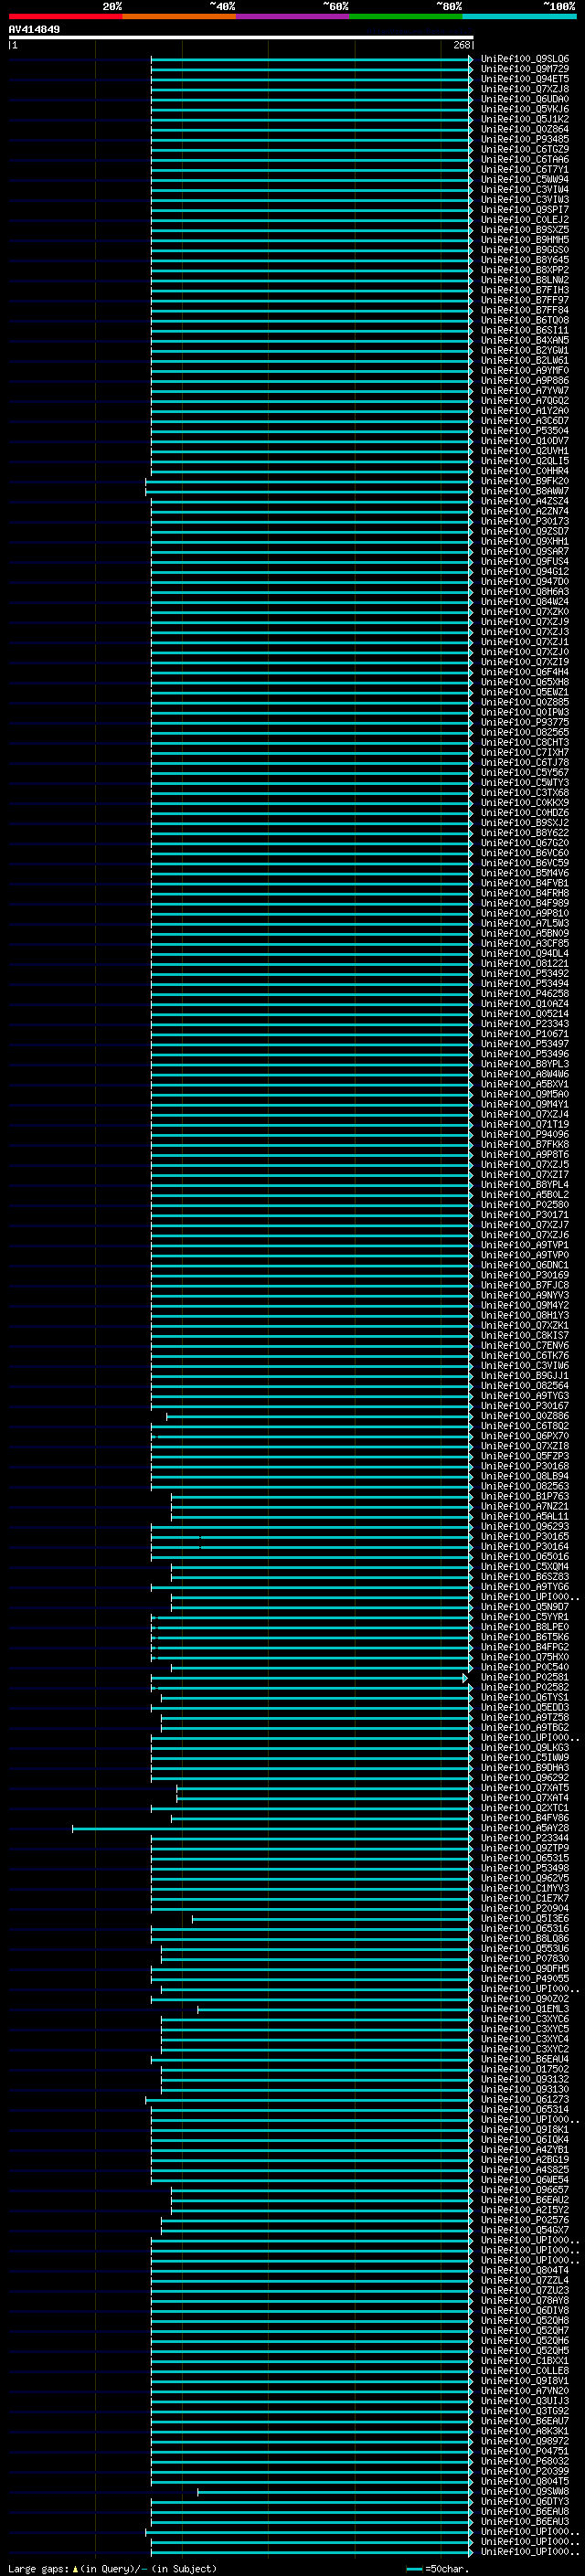Viewport: 585px width, 2576px height.
Task: Select hit label UniRef100_P20904
Action: click(x=525, y=1909)
